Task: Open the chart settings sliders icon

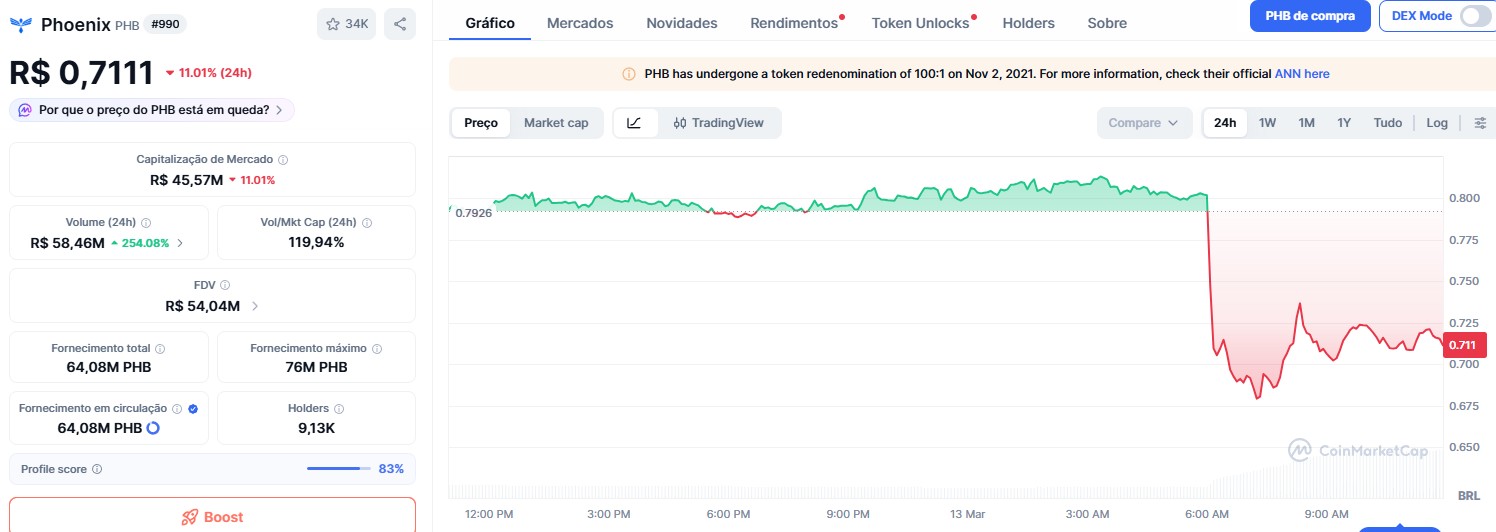Action: point(1480,123)
